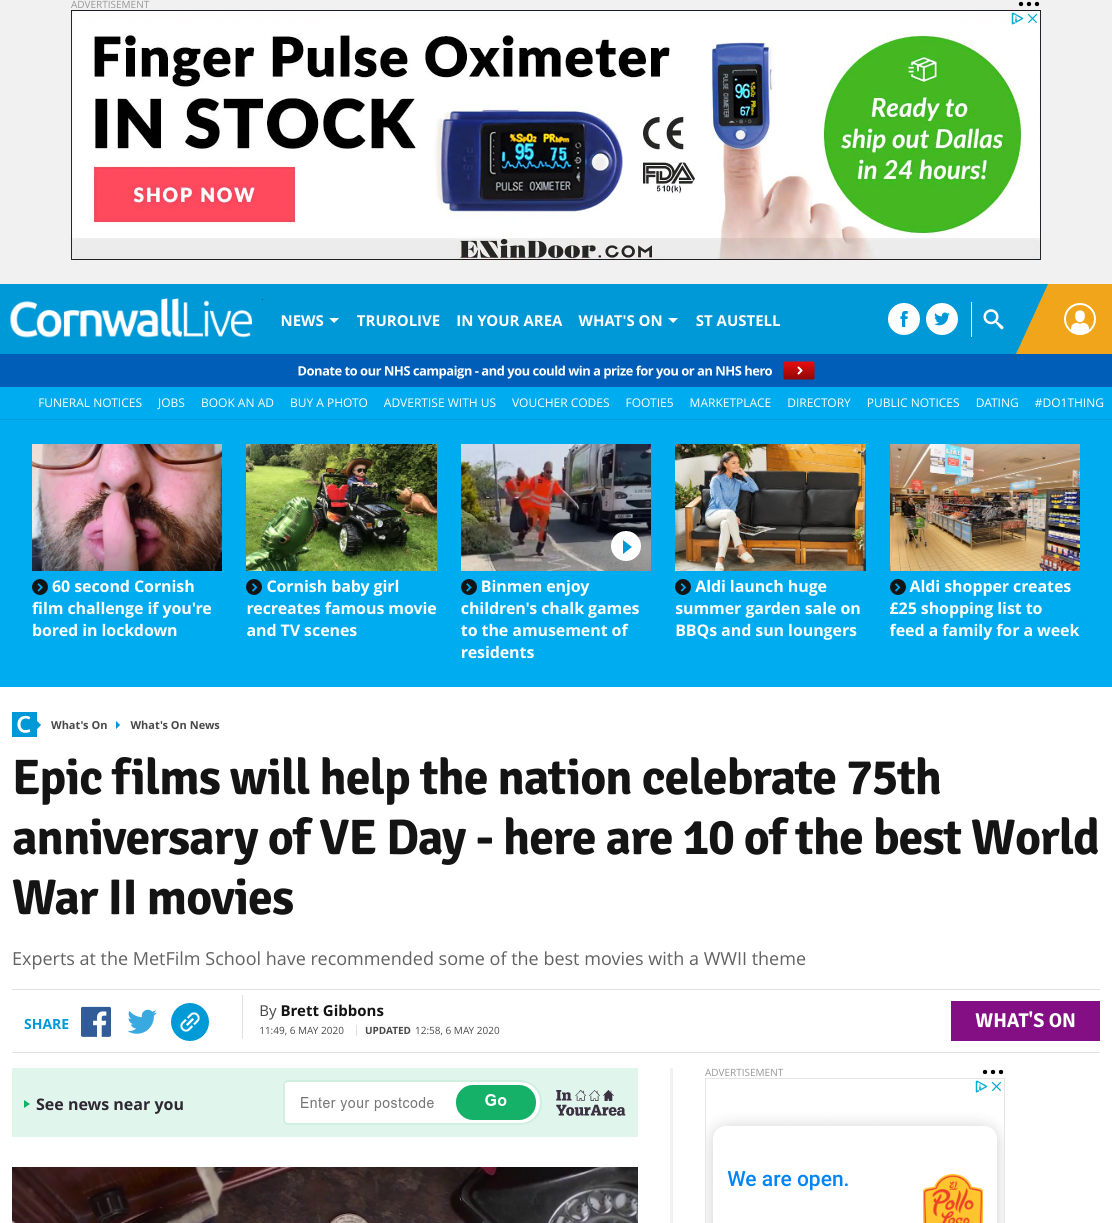Read Aldi shopper £25 shopping list headline
1112x1223 pixels.
coord(985,608)
